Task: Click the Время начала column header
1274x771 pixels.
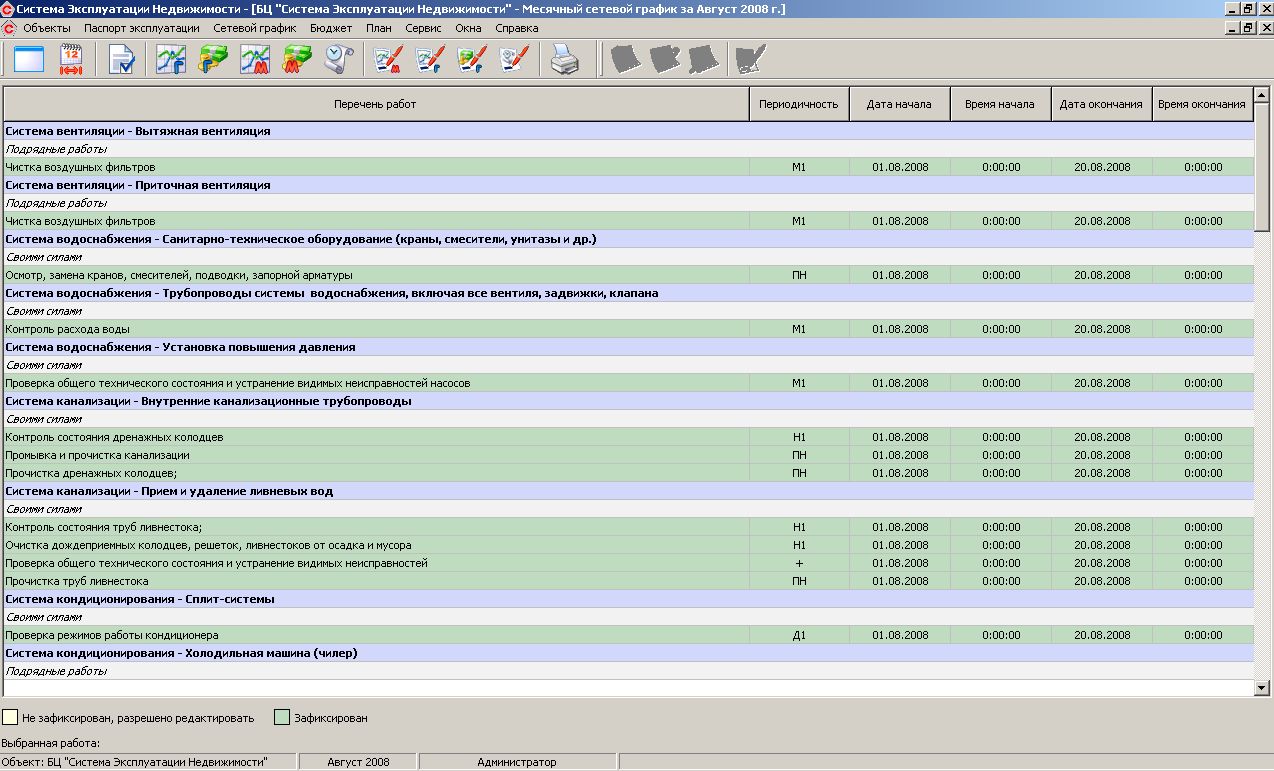Action: 1000,104
